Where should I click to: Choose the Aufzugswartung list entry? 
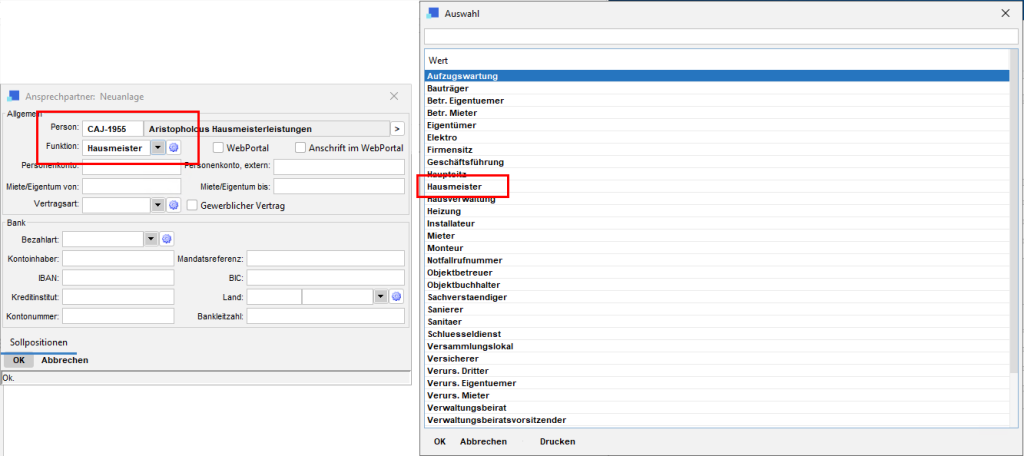click(x=462, y=76)
